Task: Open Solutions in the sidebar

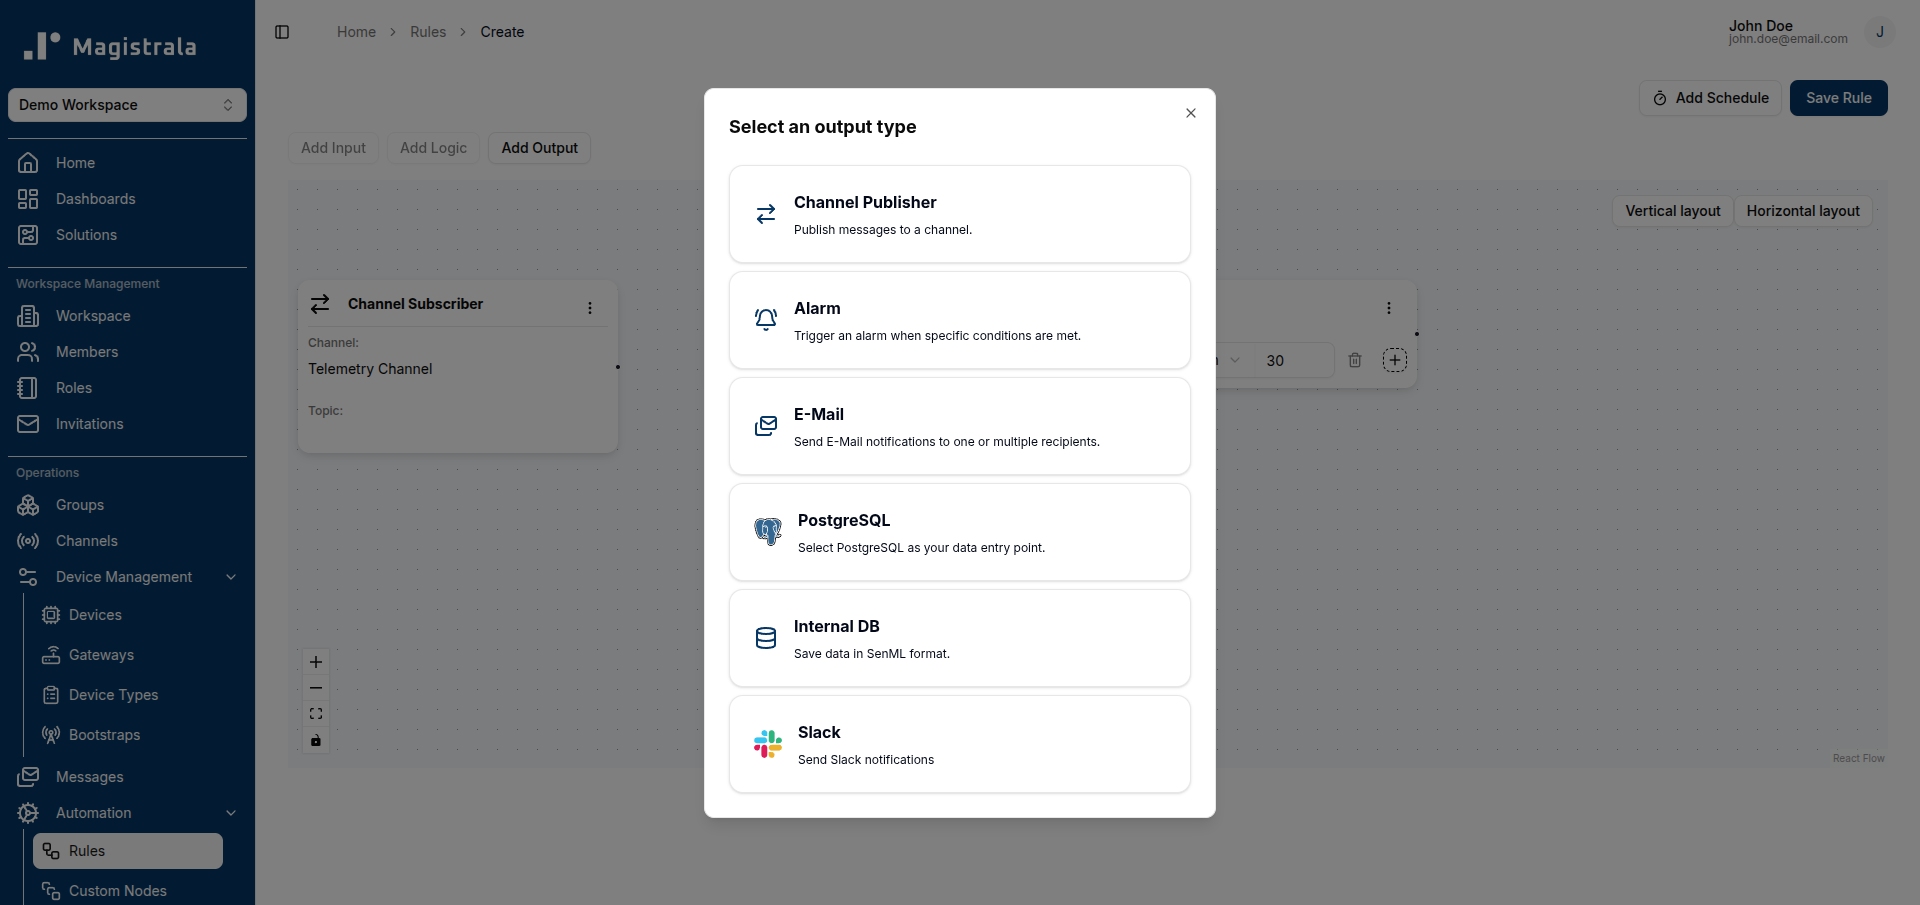Action: click(x=127, y=235)
